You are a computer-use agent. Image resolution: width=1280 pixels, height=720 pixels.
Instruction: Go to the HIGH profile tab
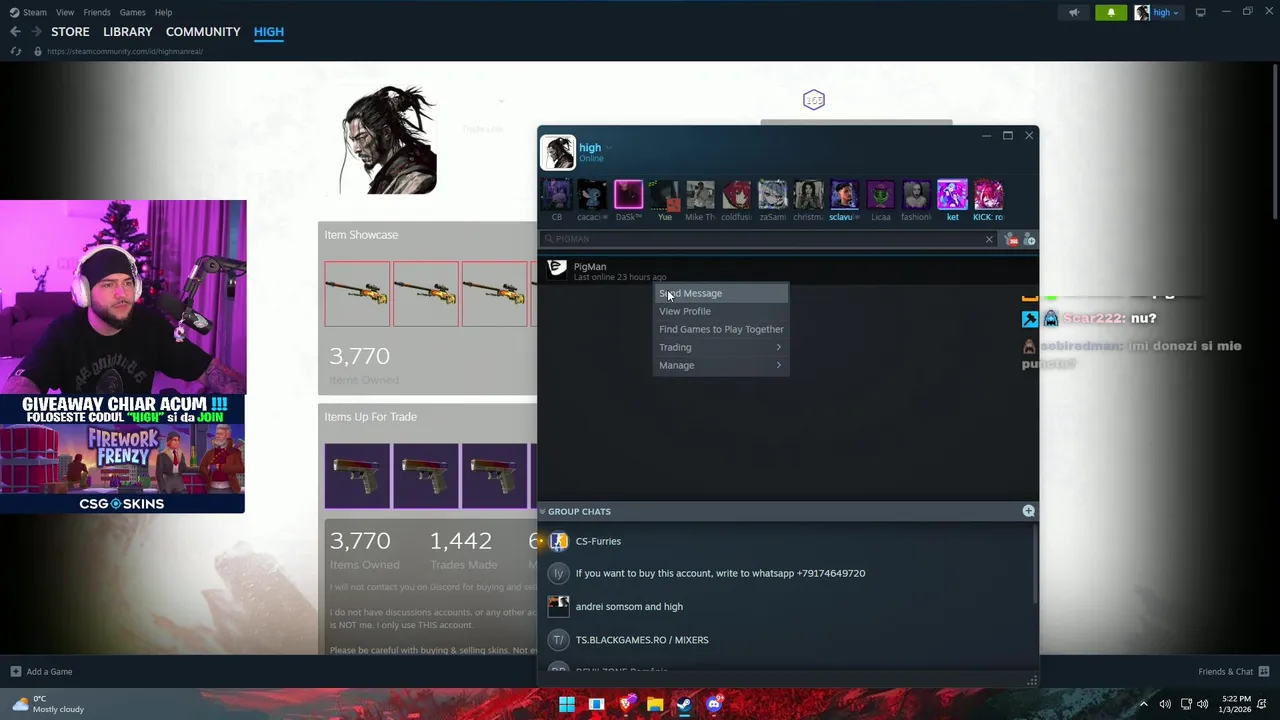[268, 32]
